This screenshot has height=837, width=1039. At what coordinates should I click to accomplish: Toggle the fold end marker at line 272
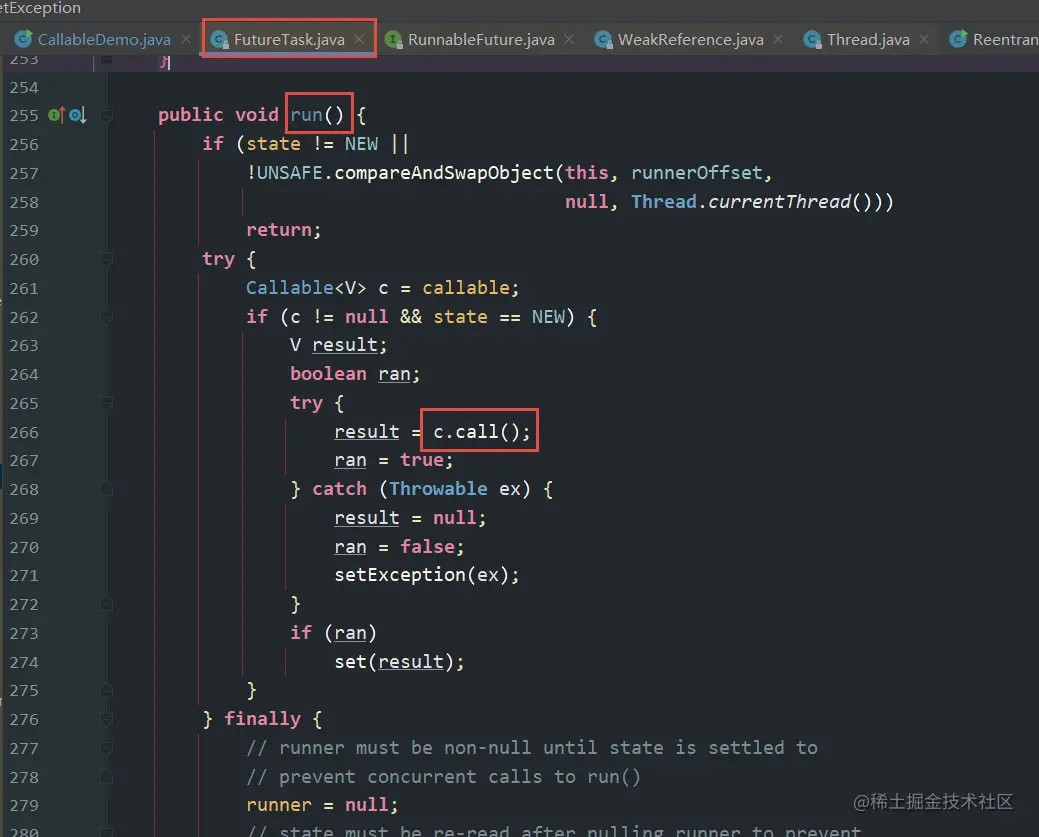(x=106, y=604)
